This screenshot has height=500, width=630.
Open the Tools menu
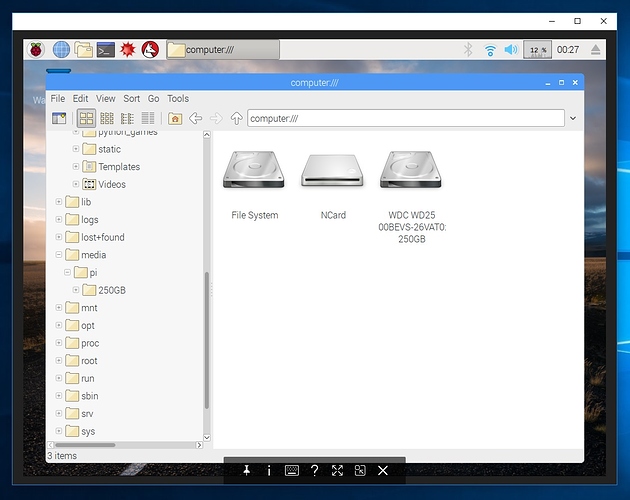(x=178, y=98)
